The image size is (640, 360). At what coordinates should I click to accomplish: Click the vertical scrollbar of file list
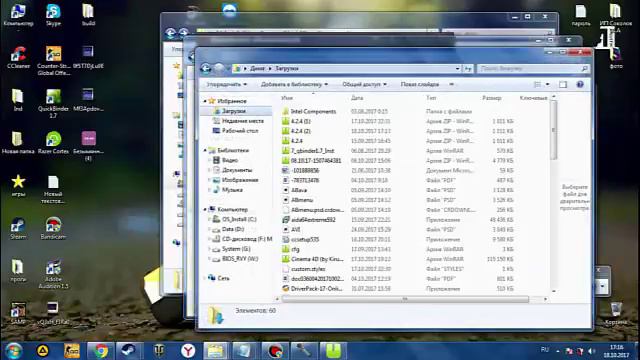point(554,130)
